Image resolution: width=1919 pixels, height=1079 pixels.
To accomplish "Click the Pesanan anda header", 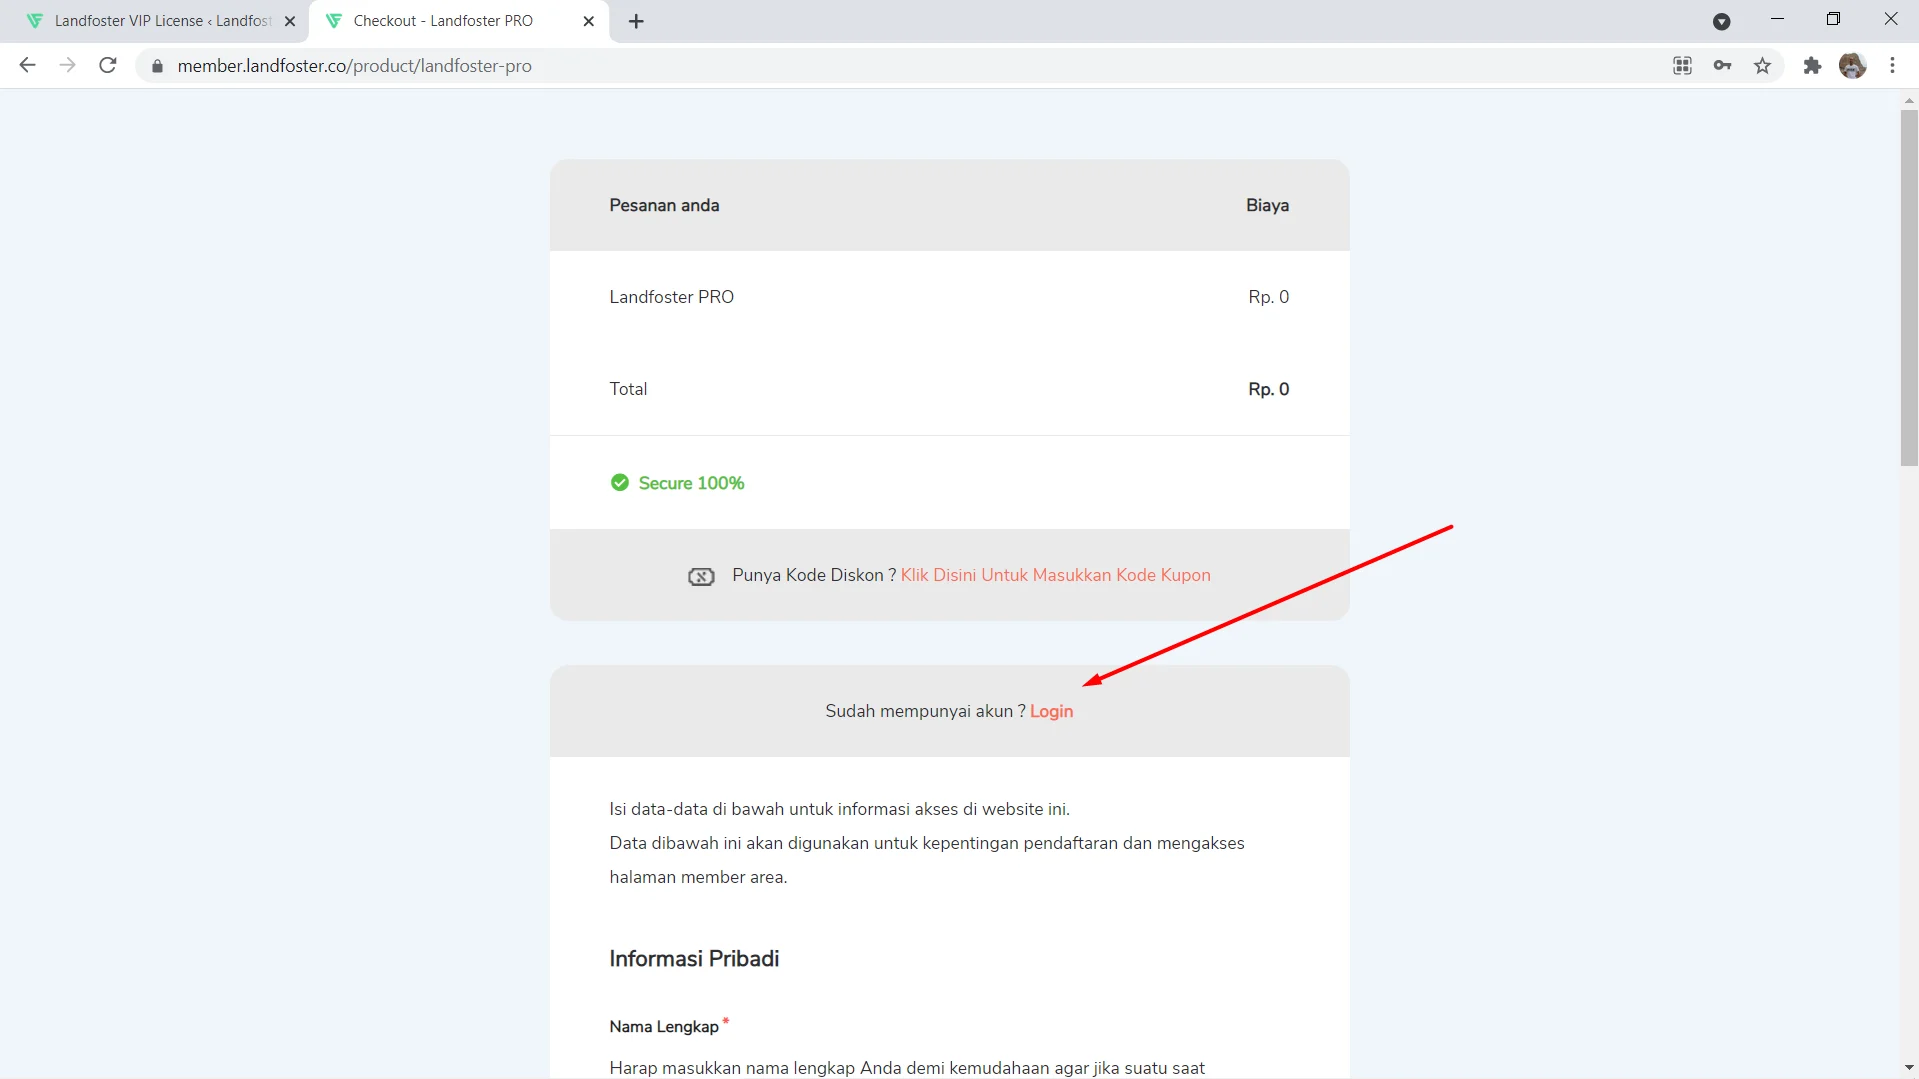I will point(664,205).
